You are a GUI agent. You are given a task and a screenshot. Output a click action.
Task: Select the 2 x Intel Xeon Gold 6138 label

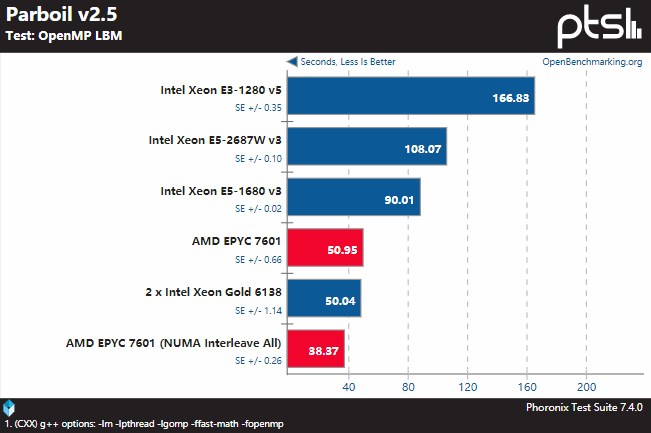tap(213, 292)
